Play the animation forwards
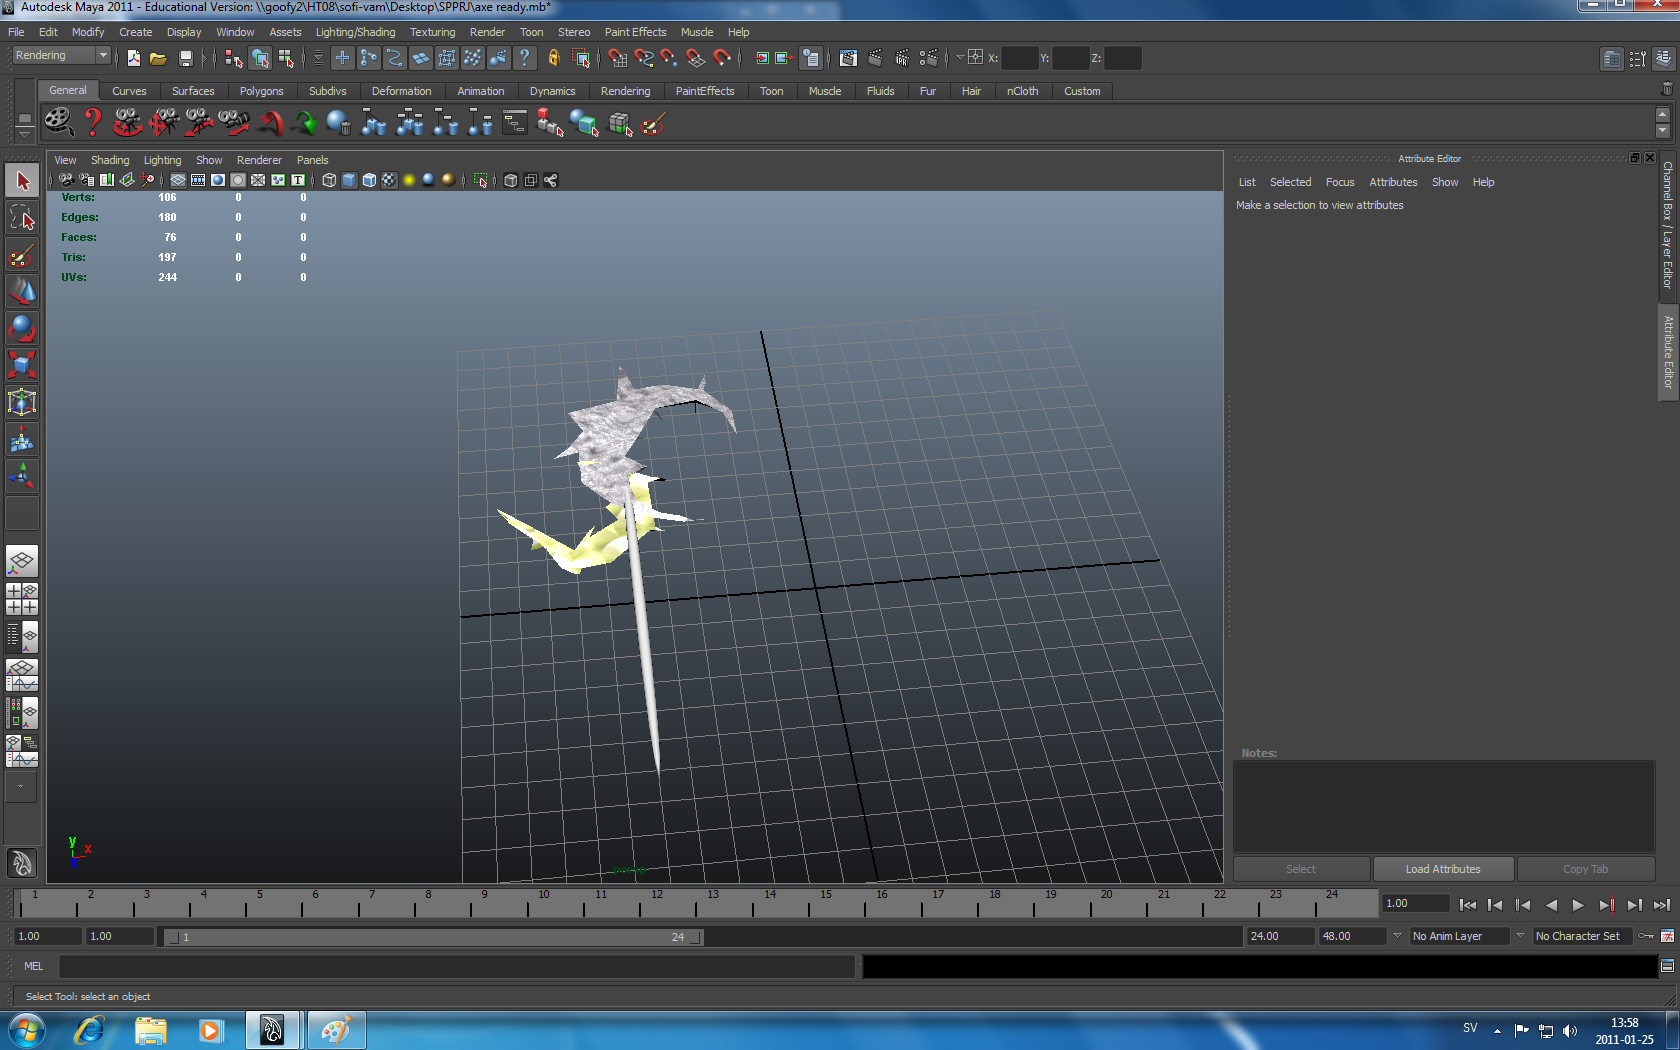 (x=1578, y=905)
